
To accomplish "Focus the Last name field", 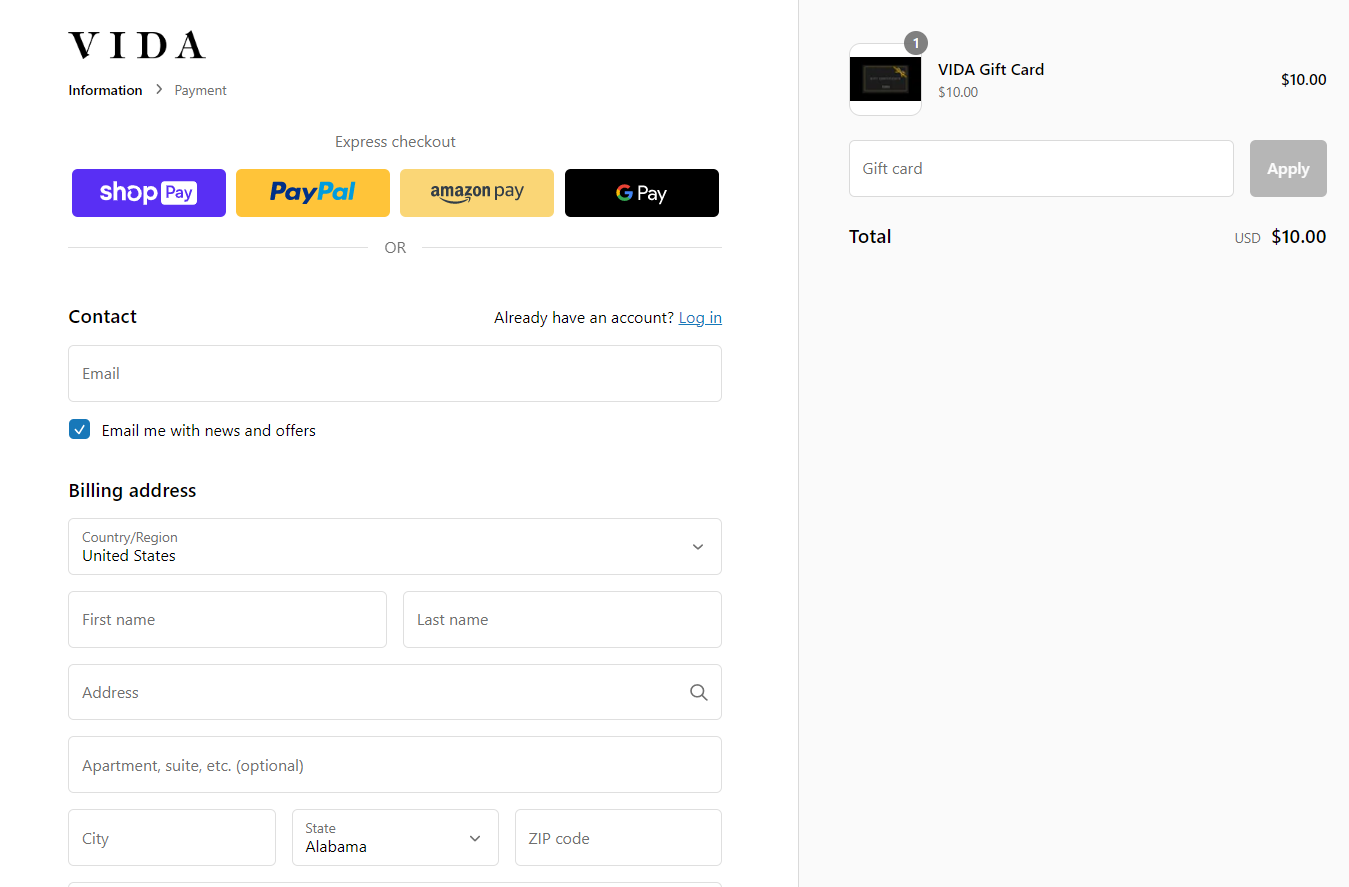I will (562, 619).
